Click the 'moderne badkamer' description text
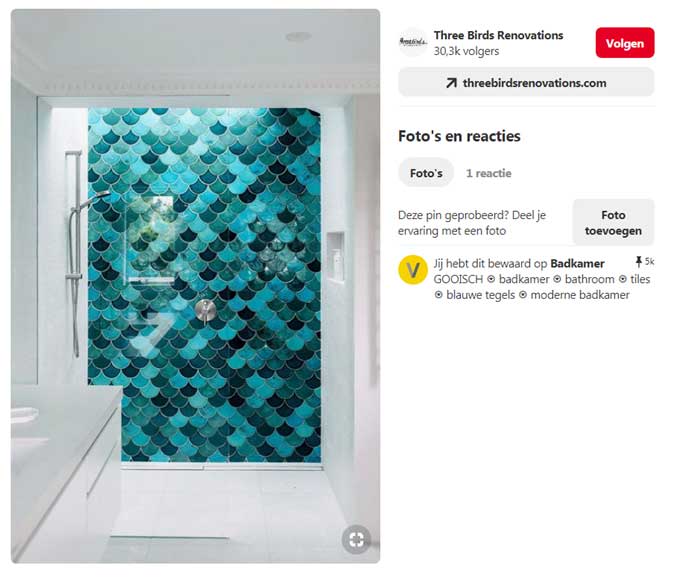 click(580, 295)
